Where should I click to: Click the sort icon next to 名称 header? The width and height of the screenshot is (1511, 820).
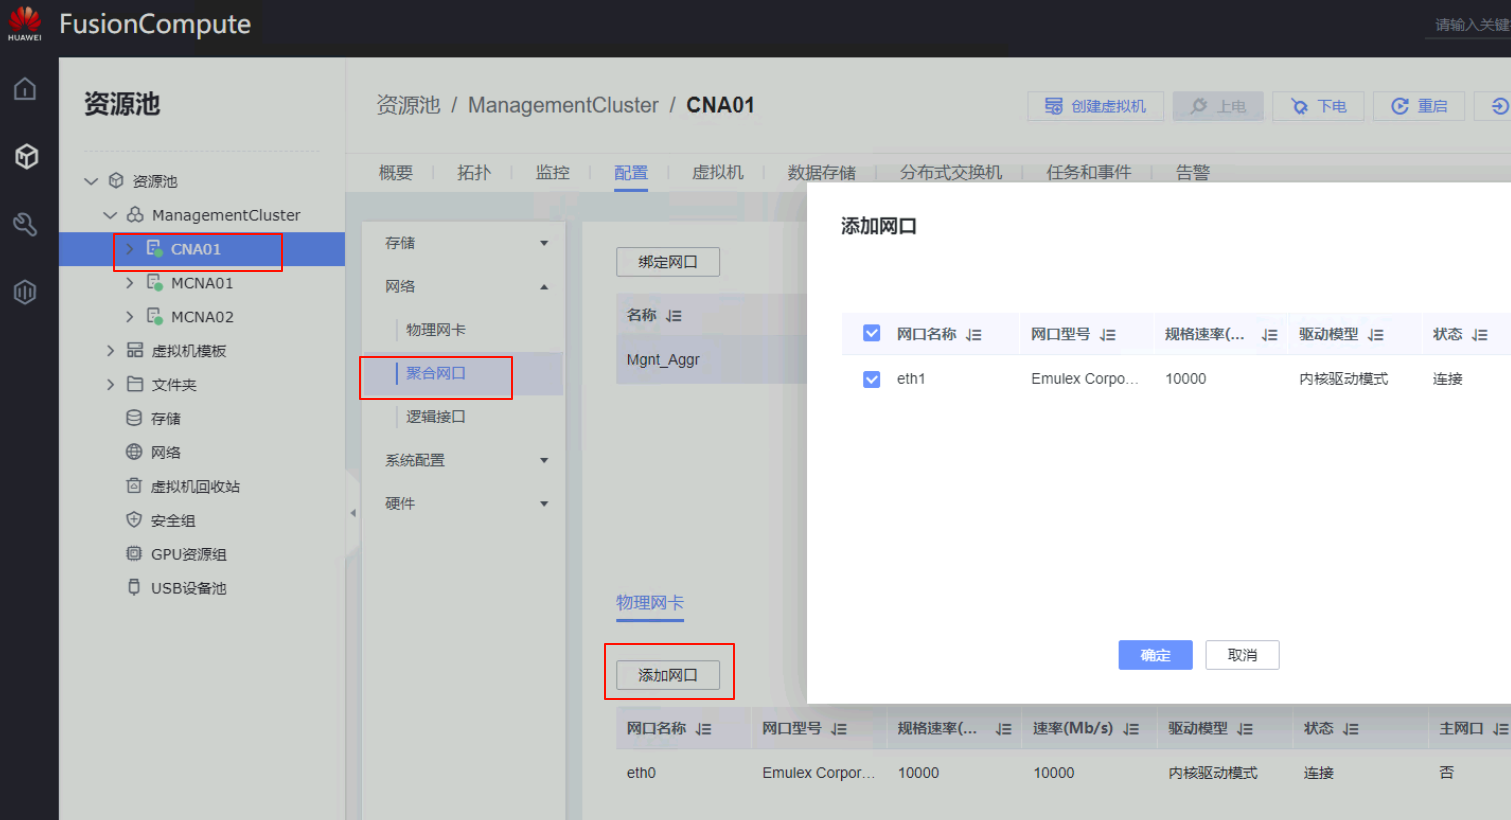coord(674,316)
